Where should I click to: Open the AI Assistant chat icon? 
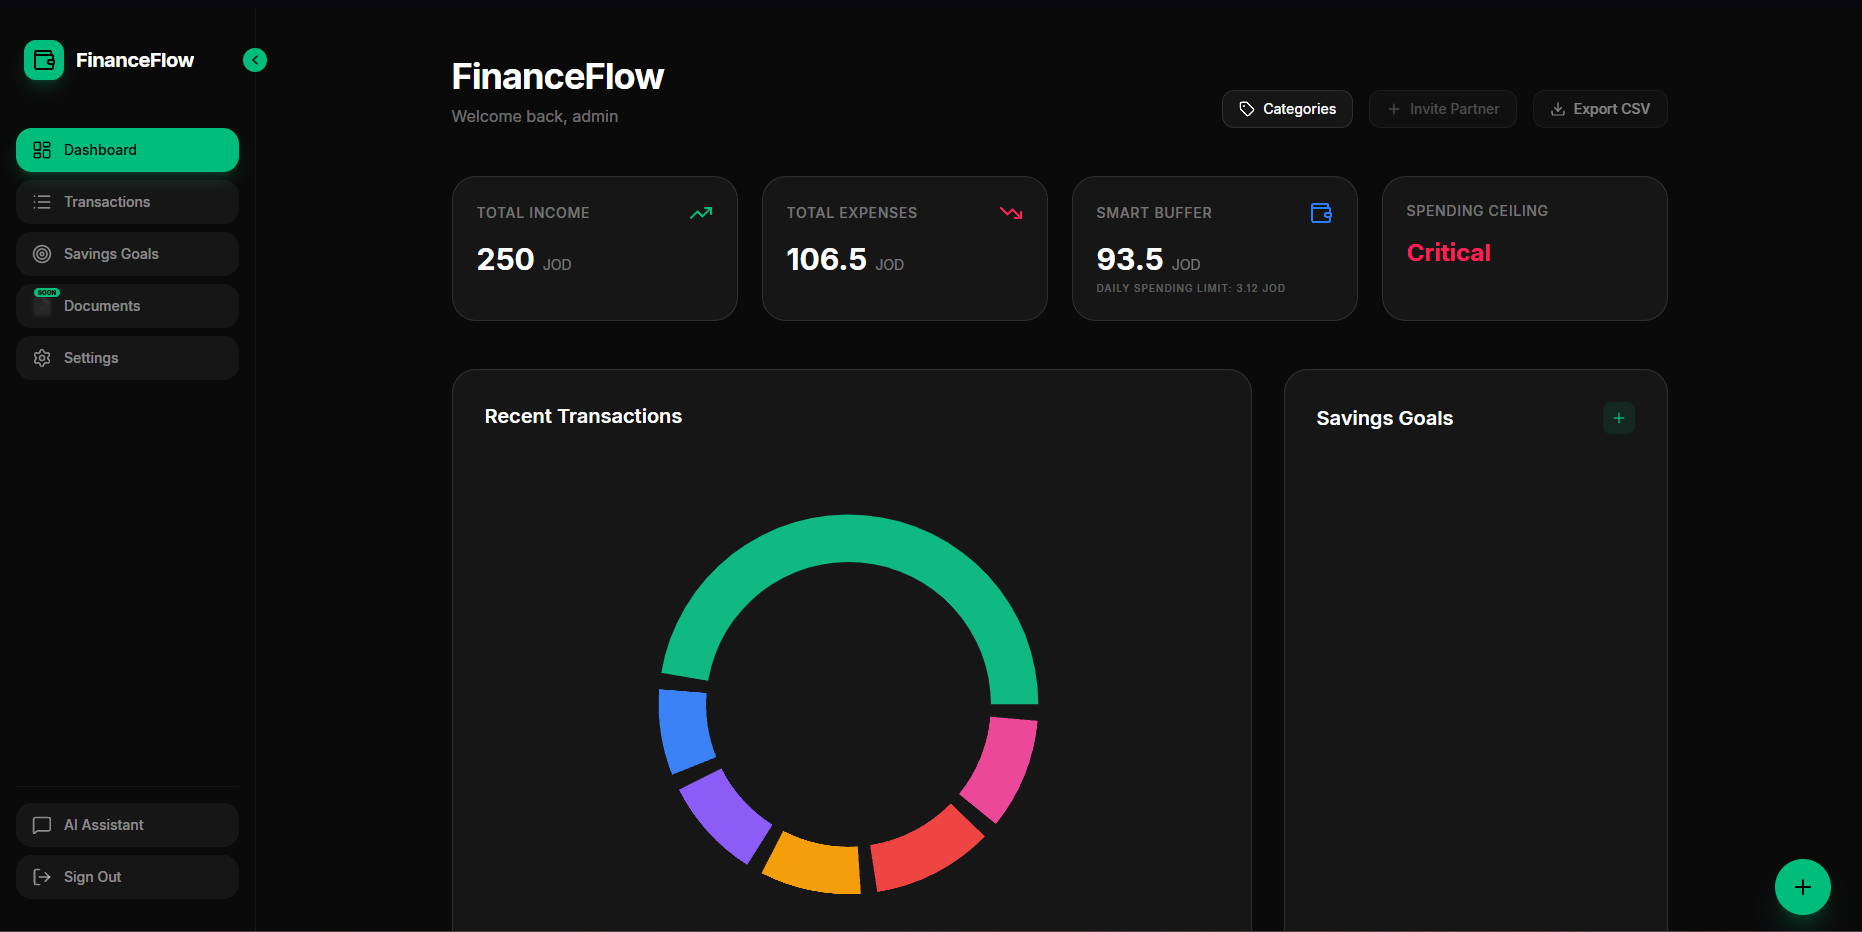41,824
